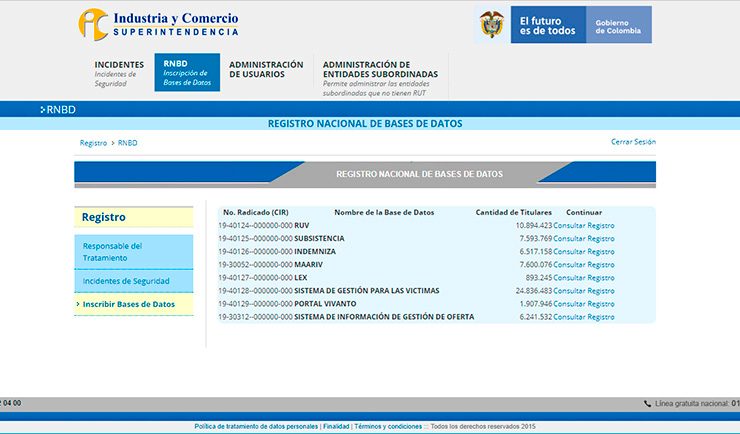The image size is (740, 434).
Task: Click Cerrar Sesión to log out
Action: (633, 142)
